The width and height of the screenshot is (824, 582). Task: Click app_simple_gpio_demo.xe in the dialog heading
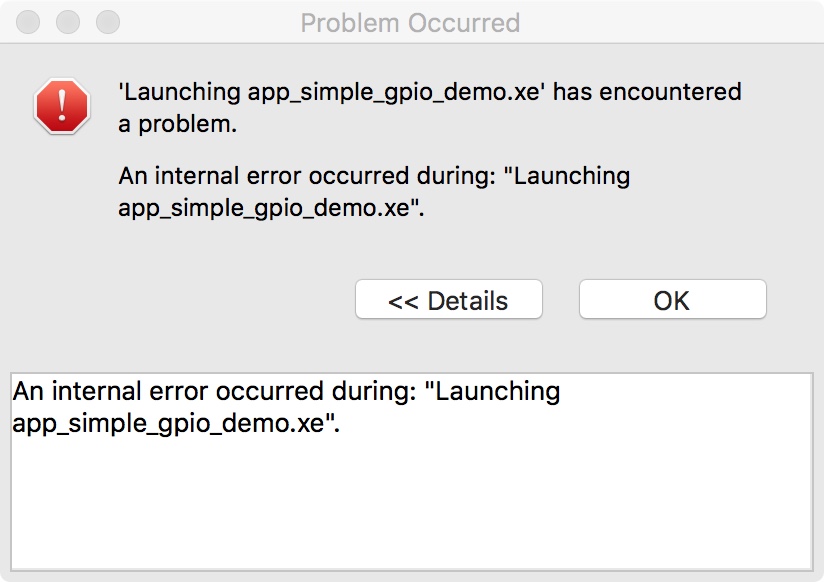tap(394, 93)
